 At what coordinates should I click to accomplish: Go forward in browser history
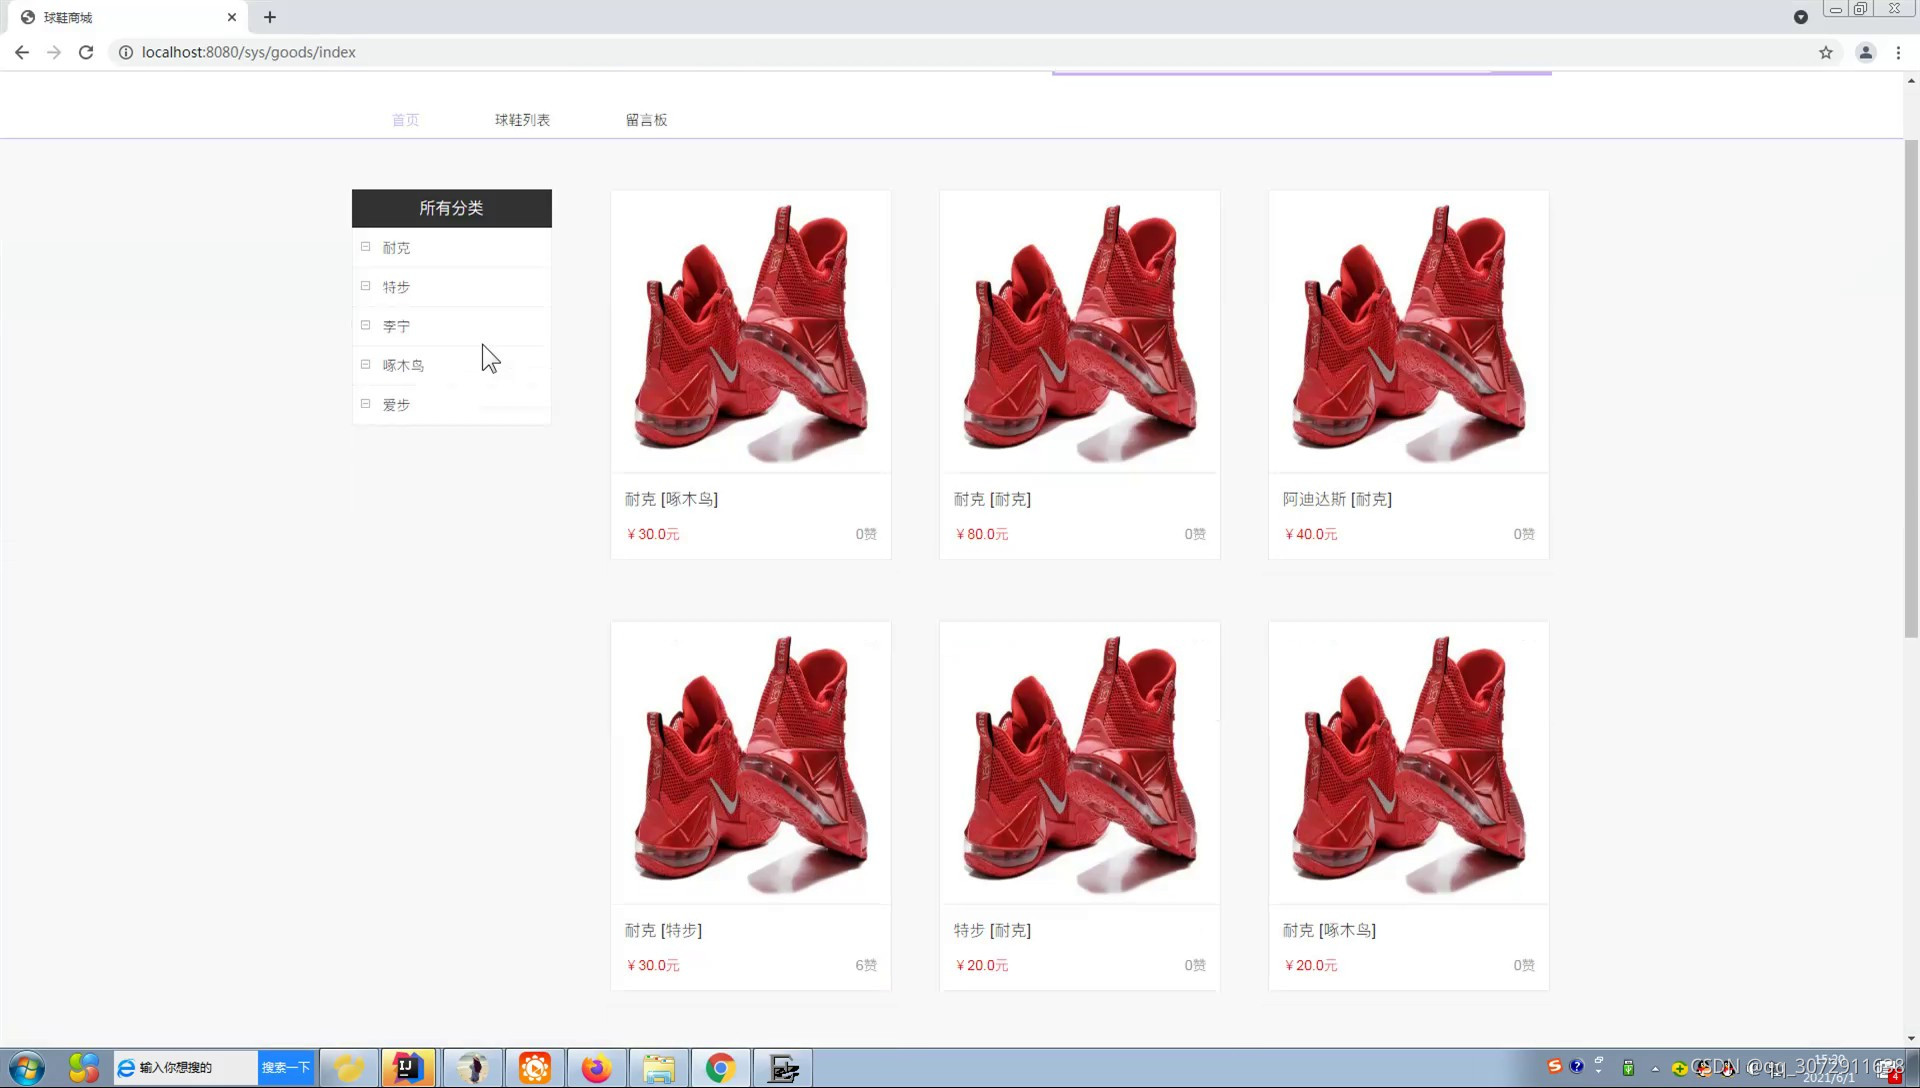(54, 52)
